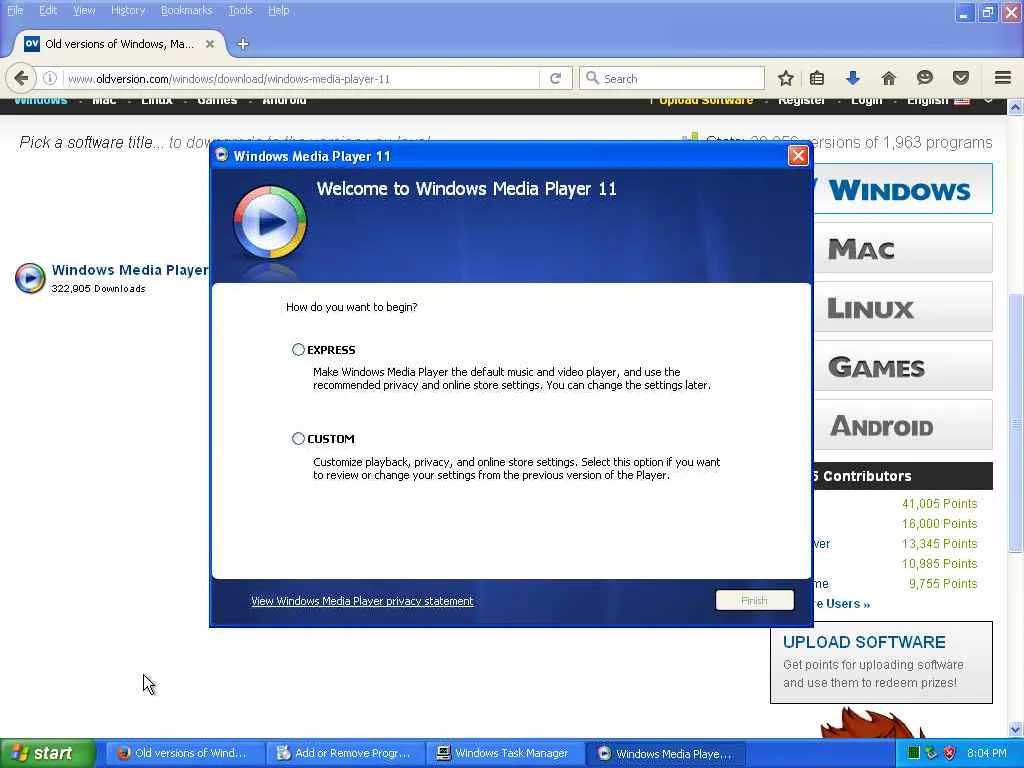Click dialog title bar Media Player icon
Image resolution: width=1024 pixels, height=768 pixels.
221,155
